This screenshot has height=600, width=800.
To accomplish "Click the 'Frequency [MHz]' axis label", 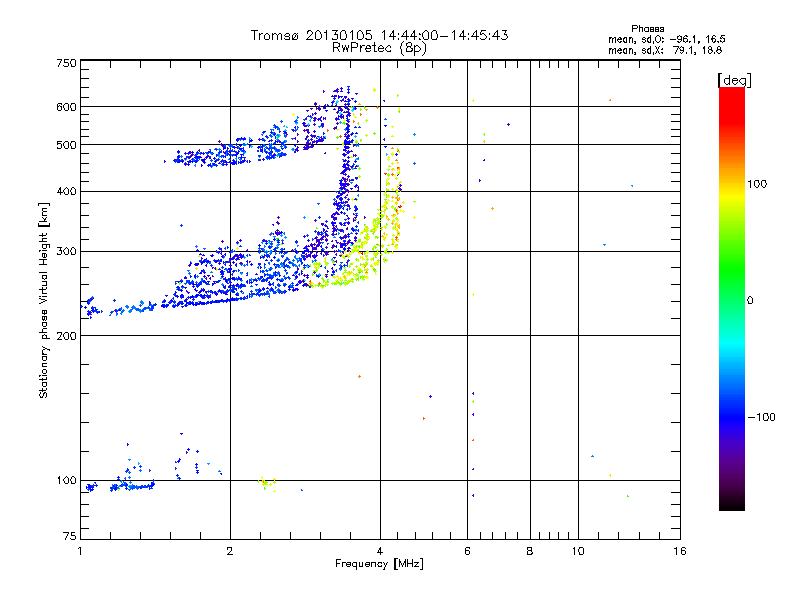I will click(379, 564).
